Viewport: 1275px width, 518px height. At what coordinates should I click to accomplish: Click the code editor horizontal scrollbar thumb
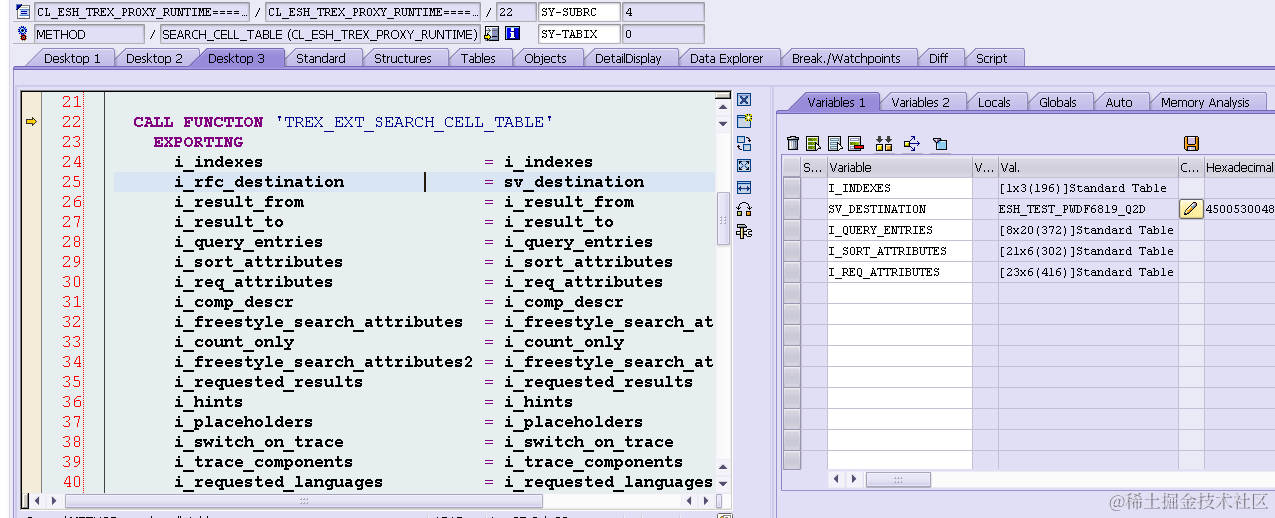(303, 500)
